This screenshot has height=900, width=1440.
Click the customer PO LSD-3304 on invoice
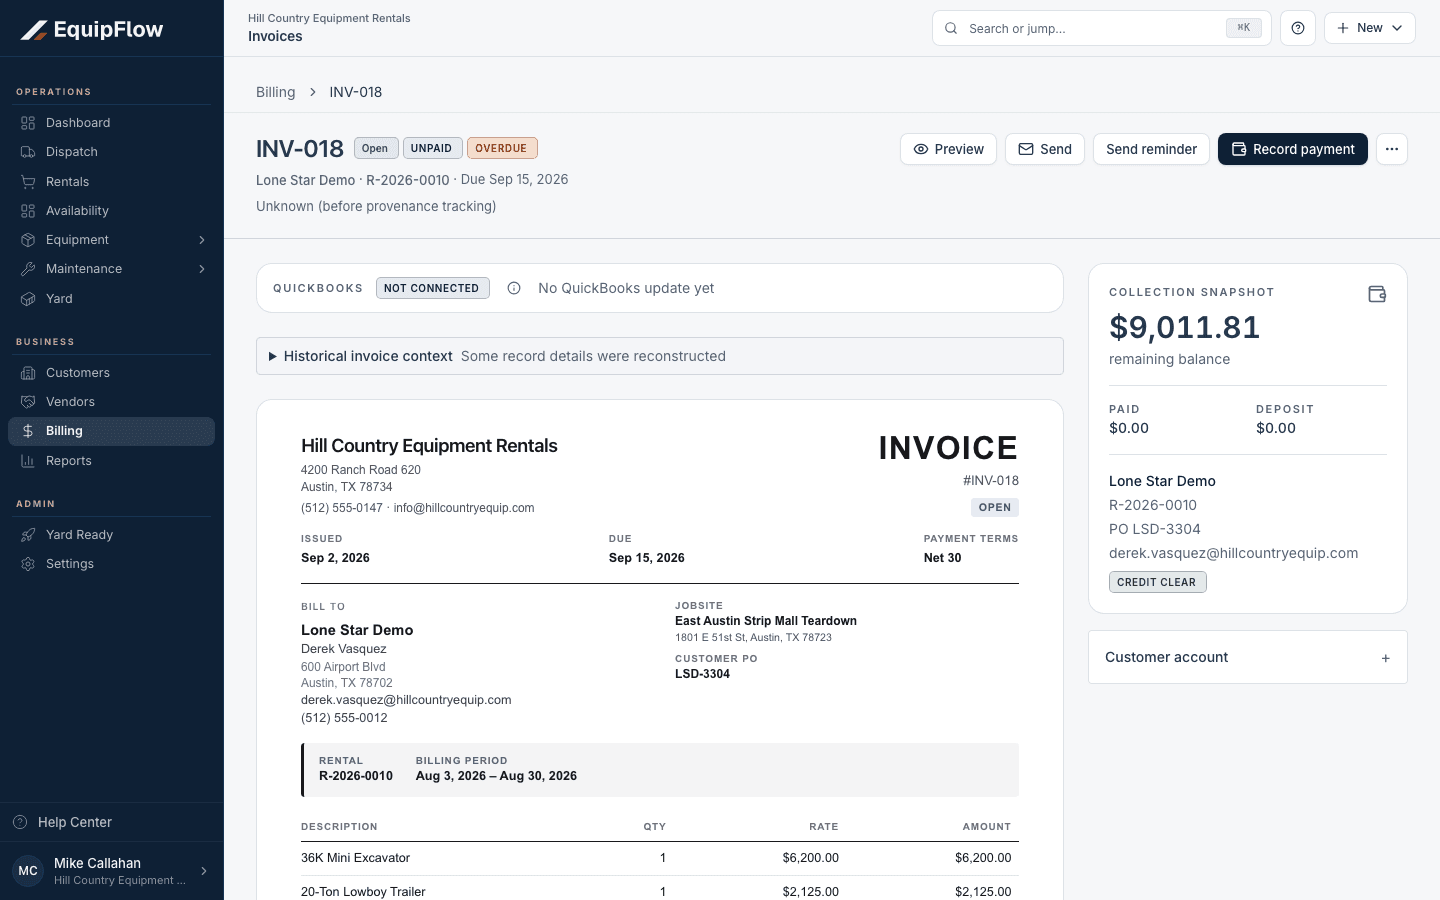702,674
